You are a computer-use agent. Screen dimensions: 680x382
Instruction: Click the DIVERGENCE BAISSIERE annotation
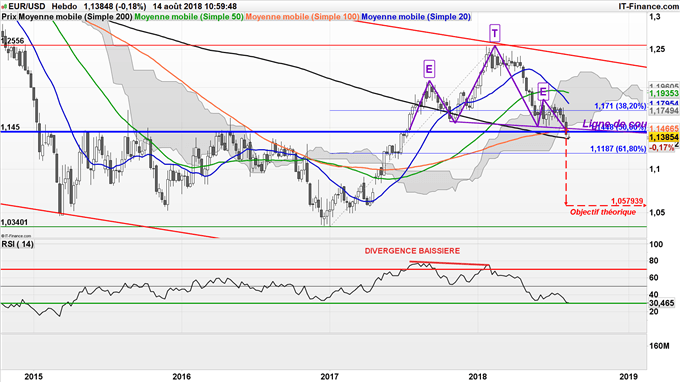pyautogui.click(x=412, y=251)
